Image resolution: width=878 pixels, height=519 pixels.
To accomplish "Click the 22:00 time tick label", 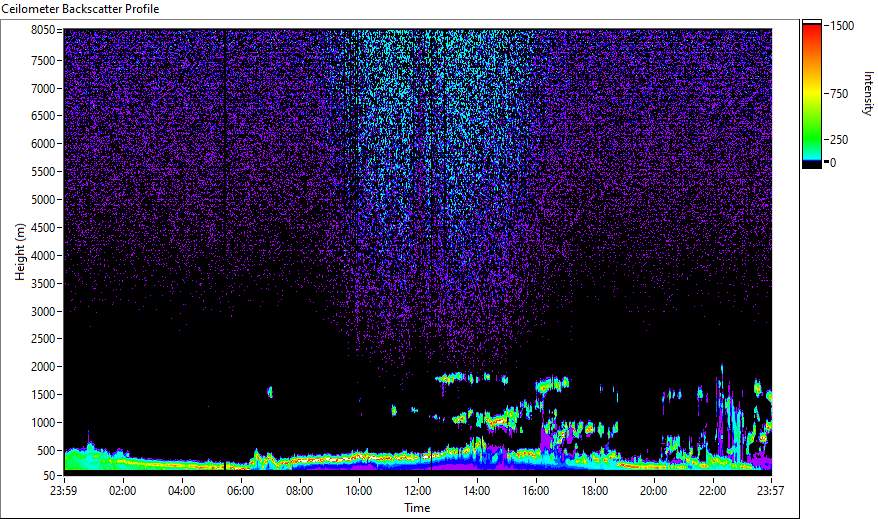I will pyautogui.click(x=712, y=491).
